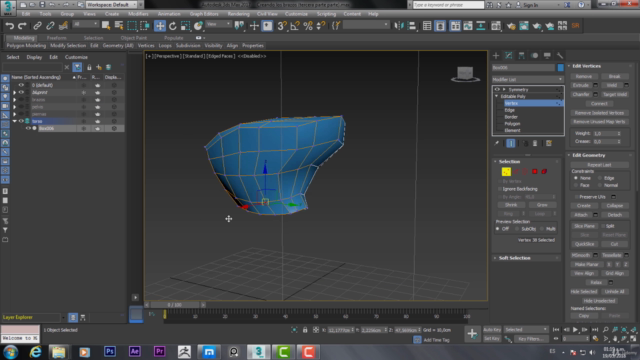Open the Workspace Default dropdown
Viewport: 640px width, 360px height.
(x=111, y=4)
